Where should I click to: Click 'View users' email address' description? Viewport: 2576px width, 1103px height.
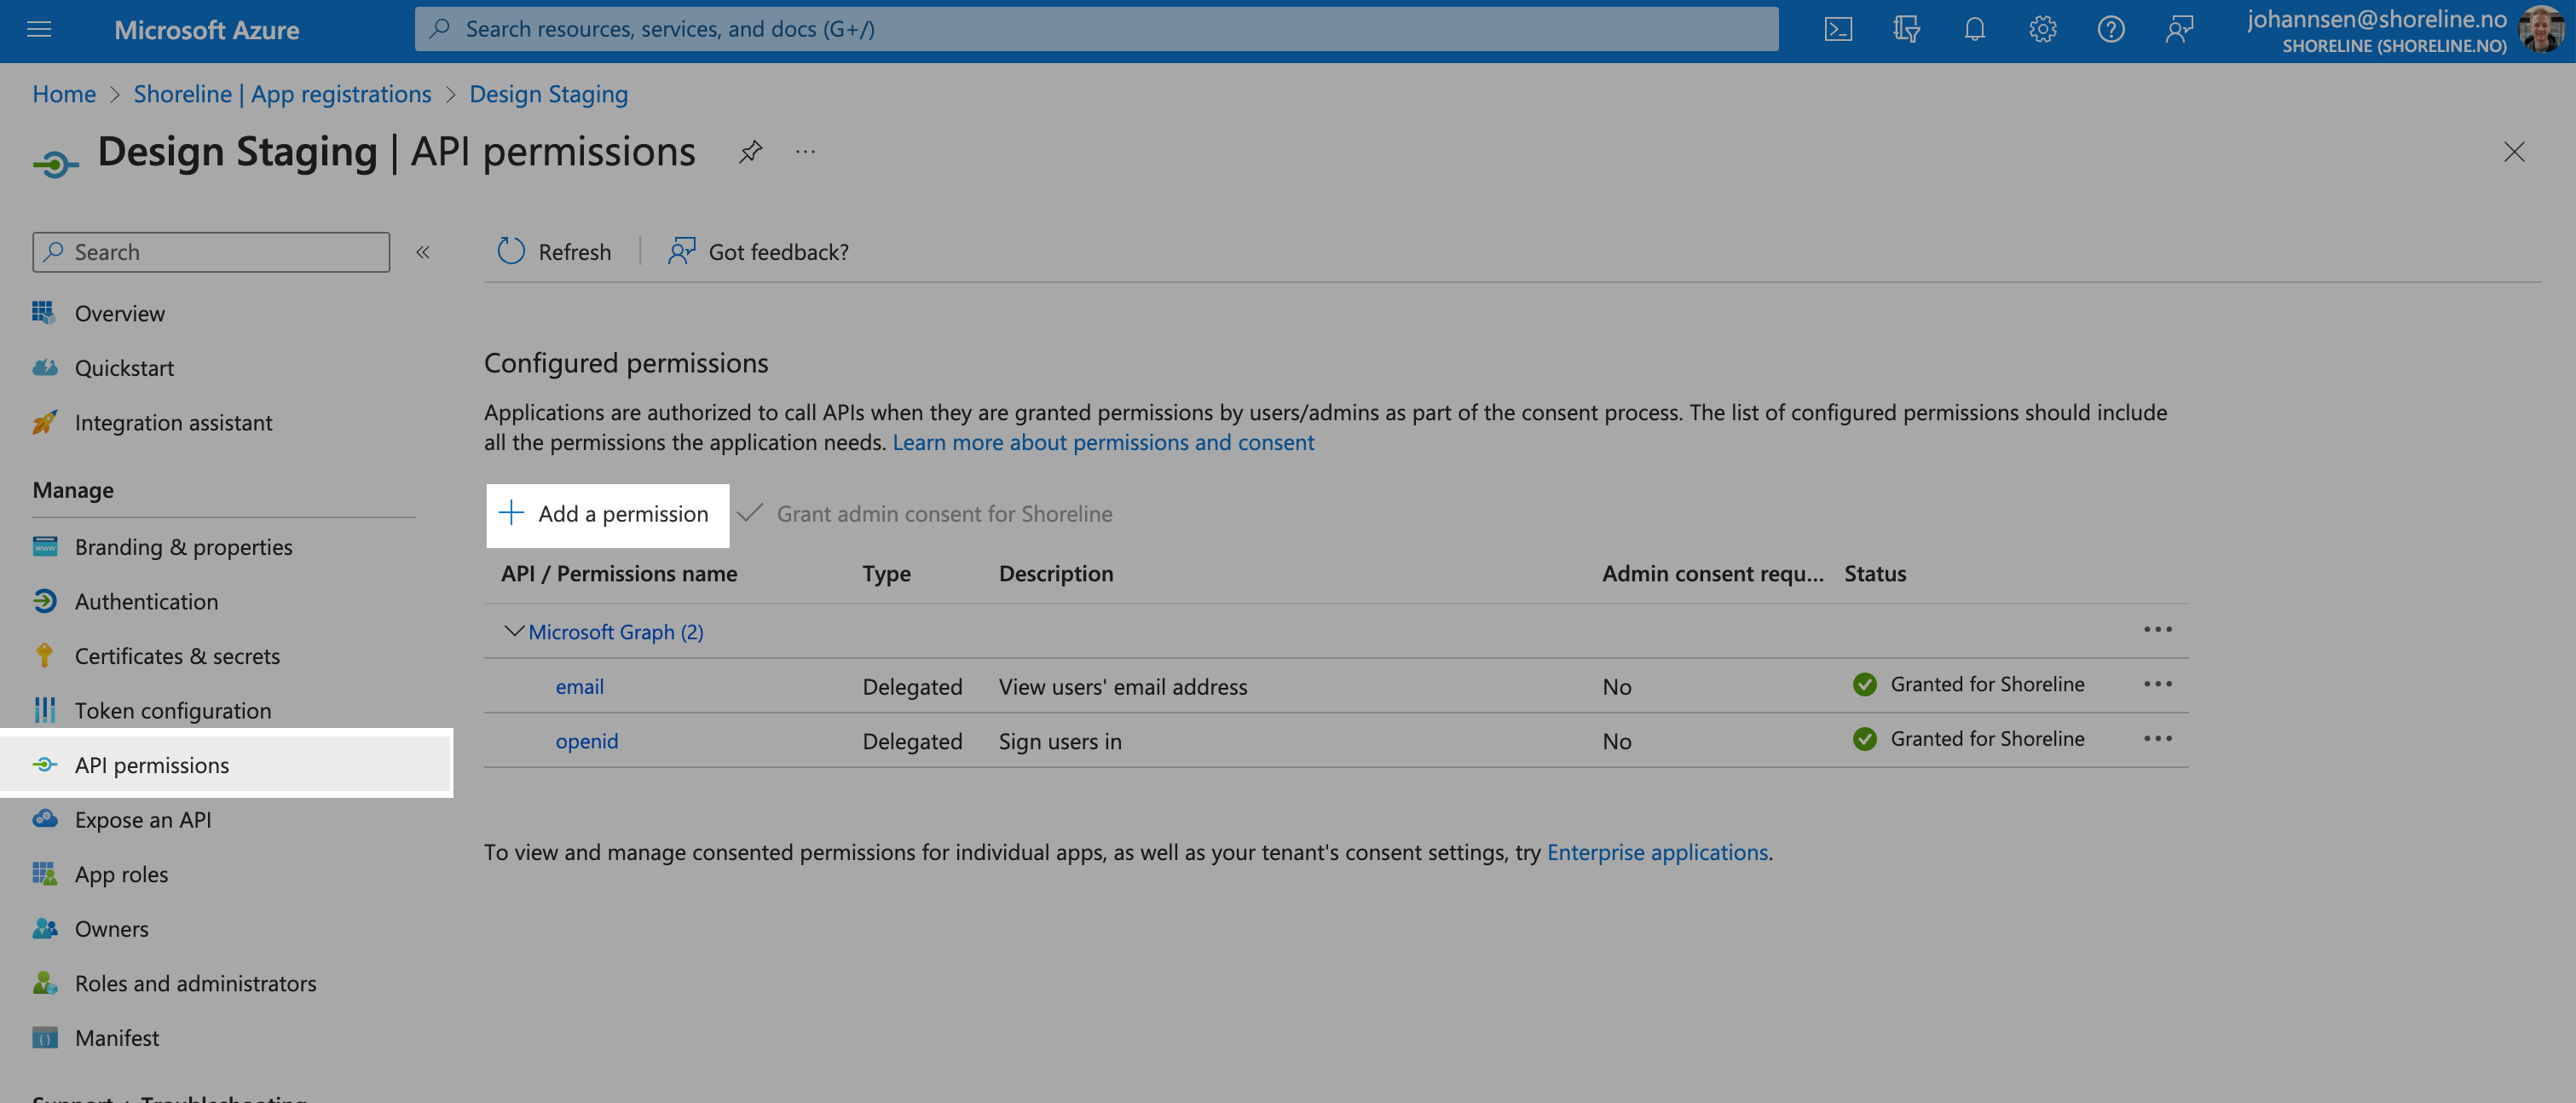click(x=1122, y=687)
